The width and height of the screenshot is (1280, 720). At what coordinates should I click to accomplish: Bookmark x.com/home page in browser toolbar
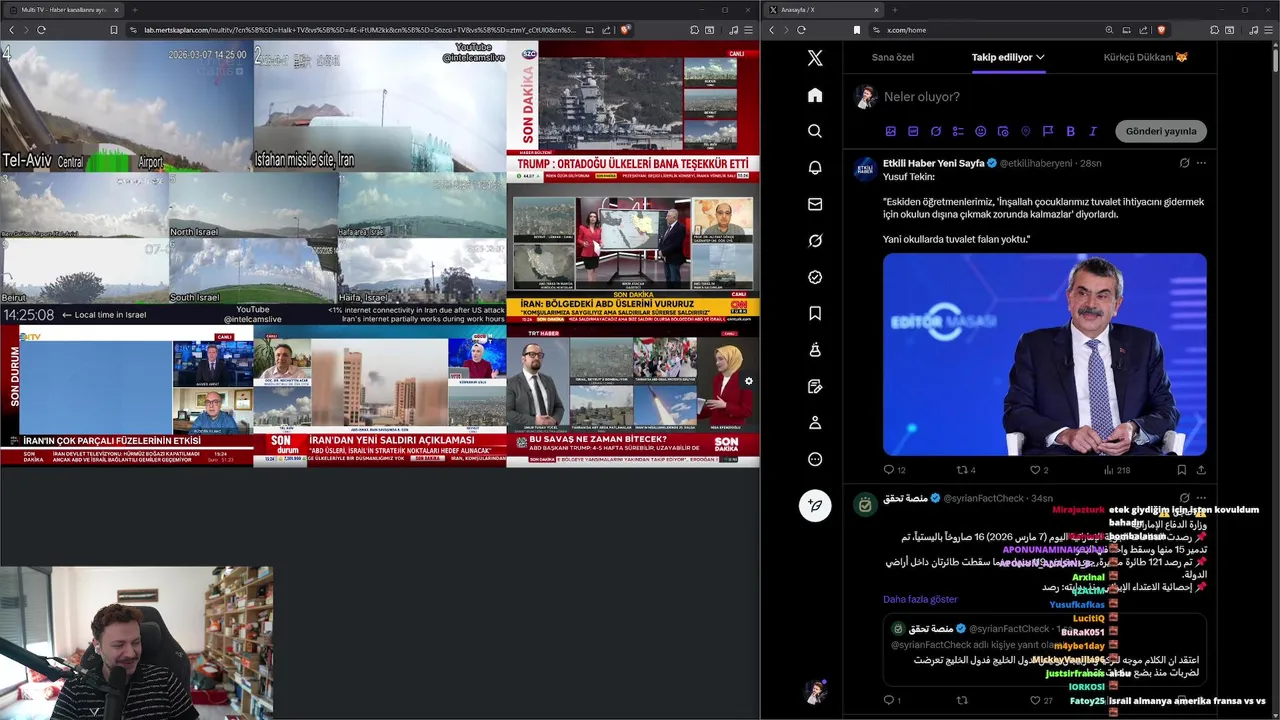pyautogui.click(x=857, y=30)
